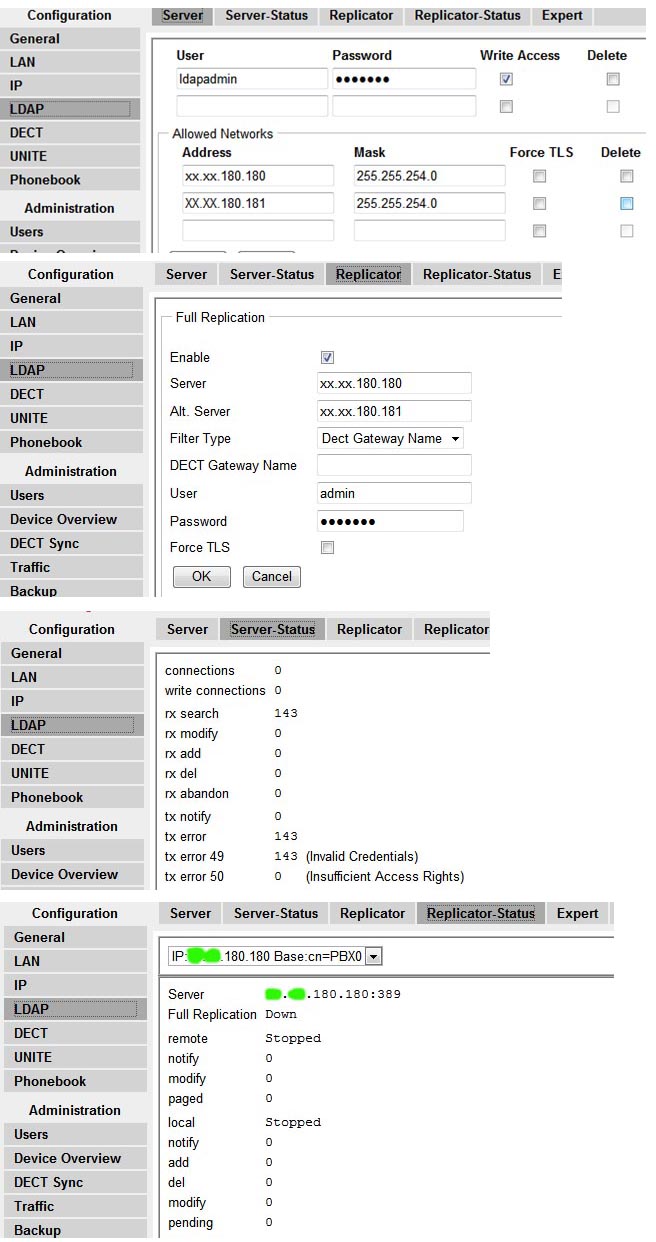On the Server page sidebar, open General

pyautogui.click(x=70, y=38)
